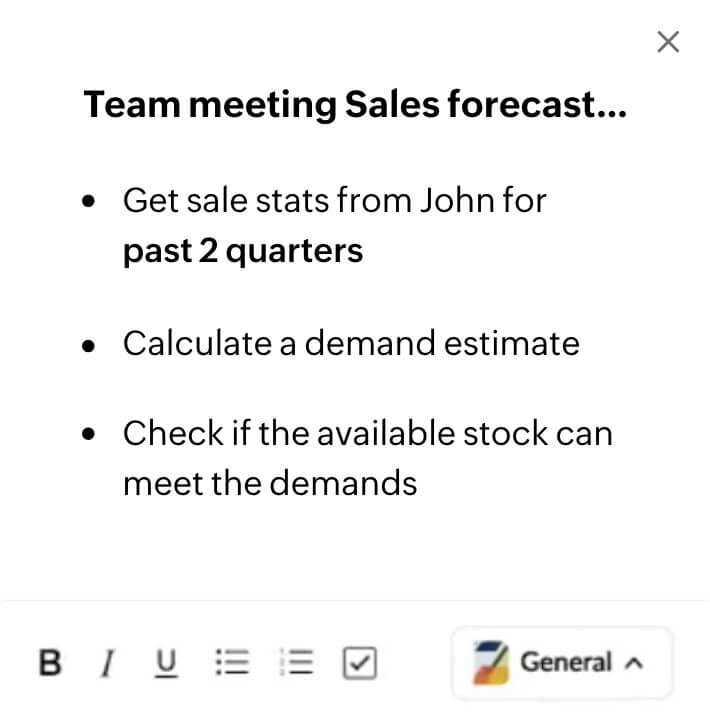Screen dimensions: 710x727
Task: Click the 'Check if the available stock' line
Action: coord(367,433)
